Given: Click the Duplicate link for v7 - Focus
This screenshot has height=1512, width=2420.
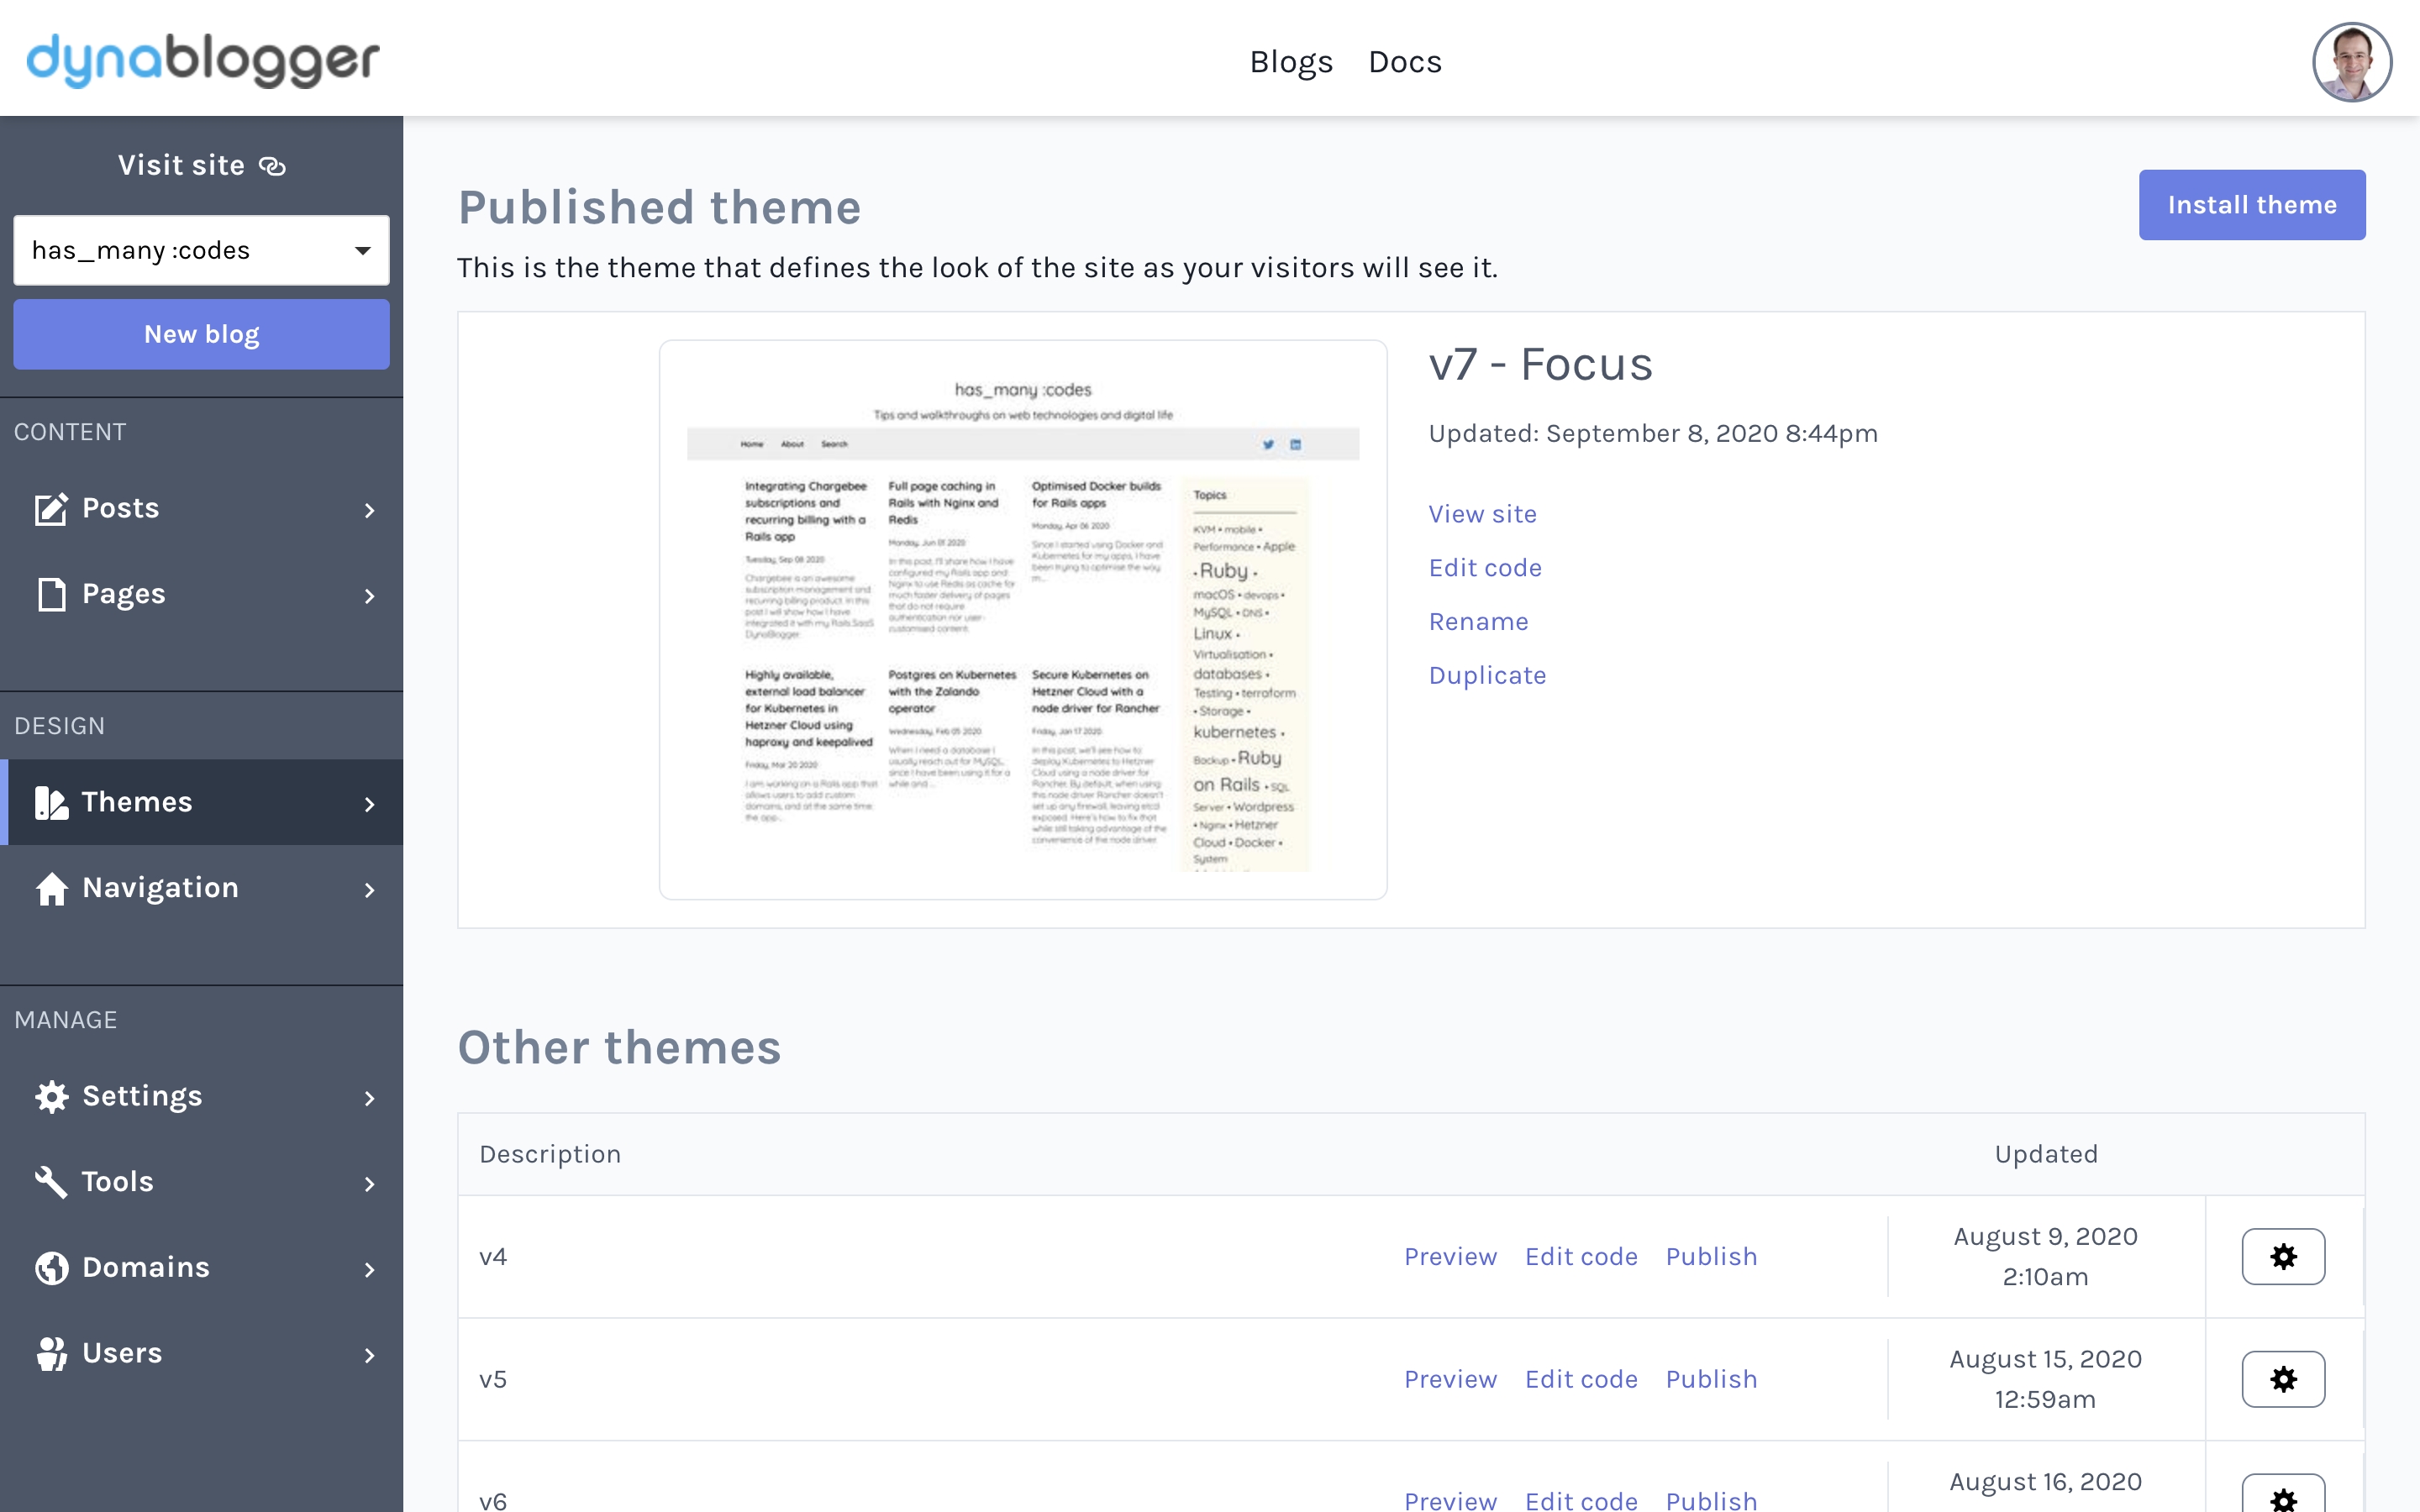Looking at the screenshot, I should coord(1487,675).
